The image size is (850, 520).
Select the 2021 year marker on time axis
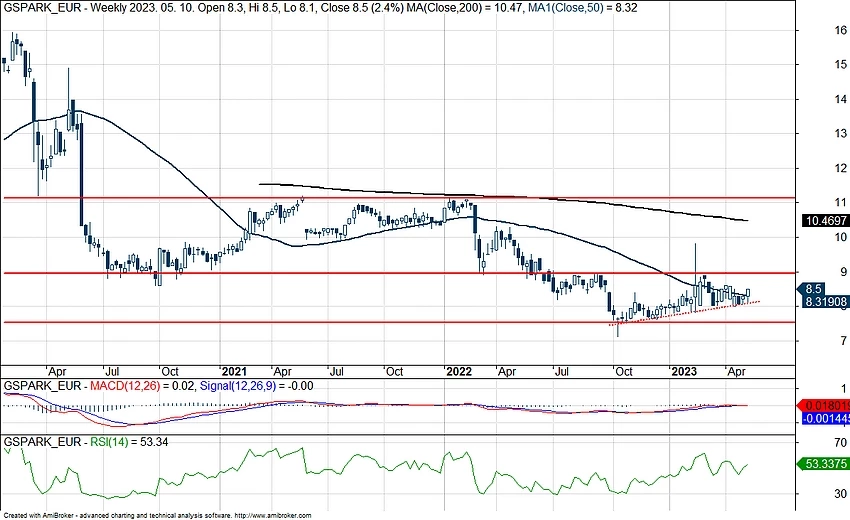click(234, 370)
